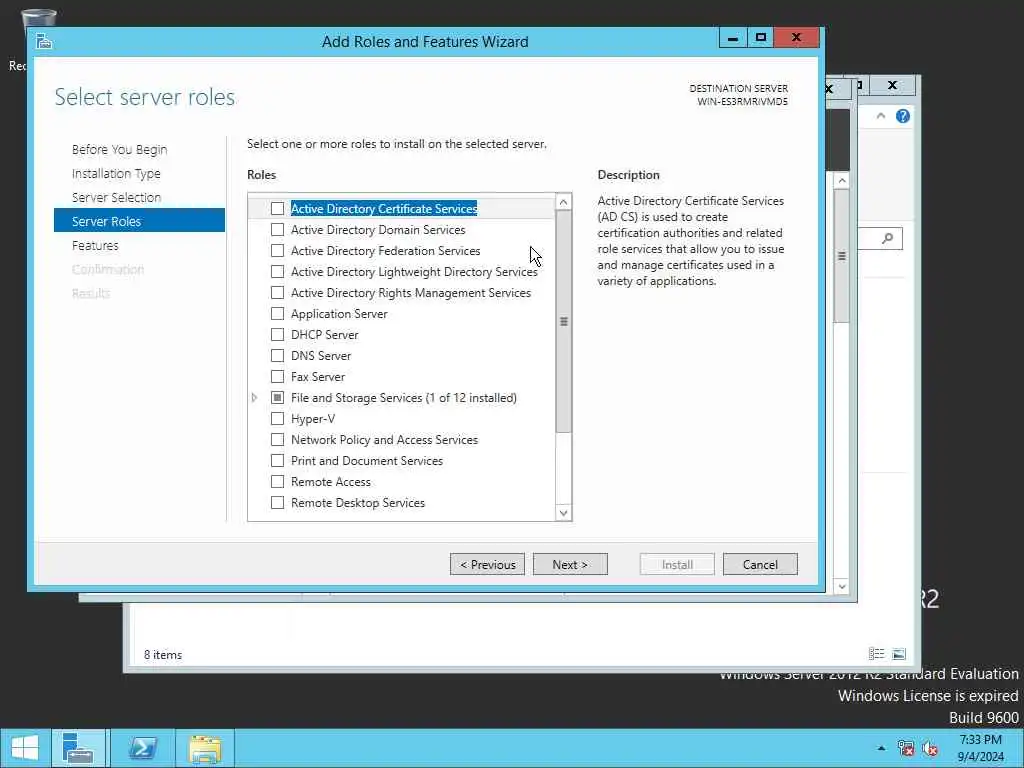Tick Active Directory Federation Services checkbox
The image size is (1024, 768).
tap(278, 251)
